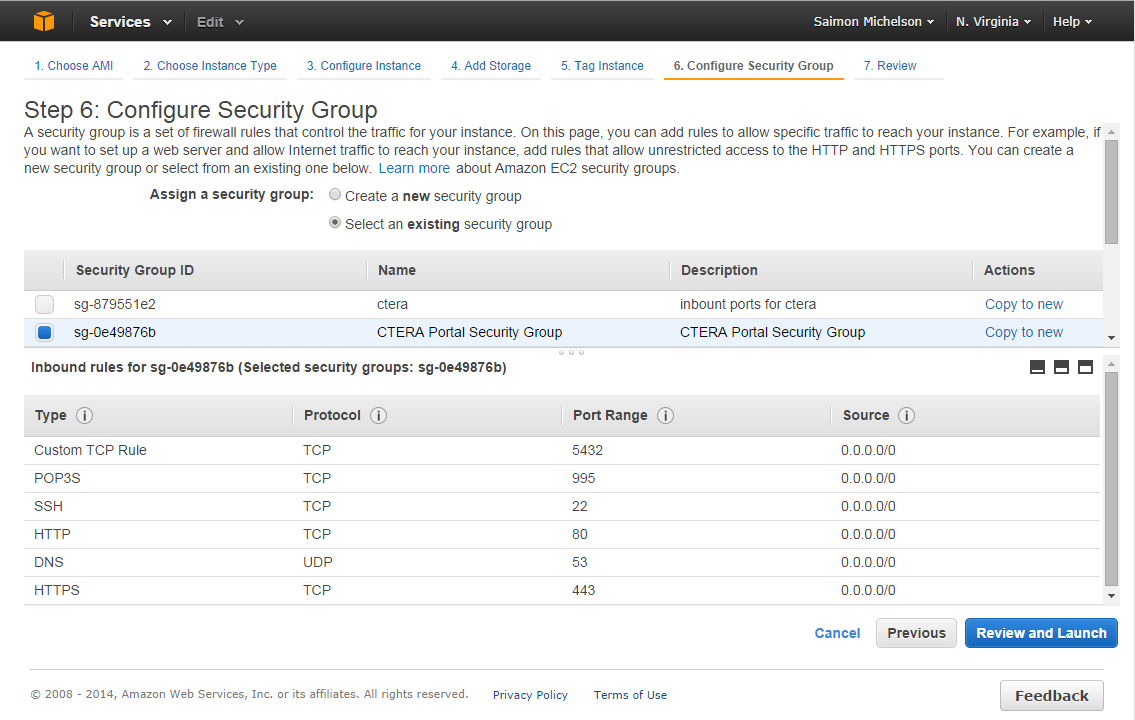Click the AWS cube logo icon
Image resolution: width=1135 pixels, height=720 pixels.
click(44, 21)
